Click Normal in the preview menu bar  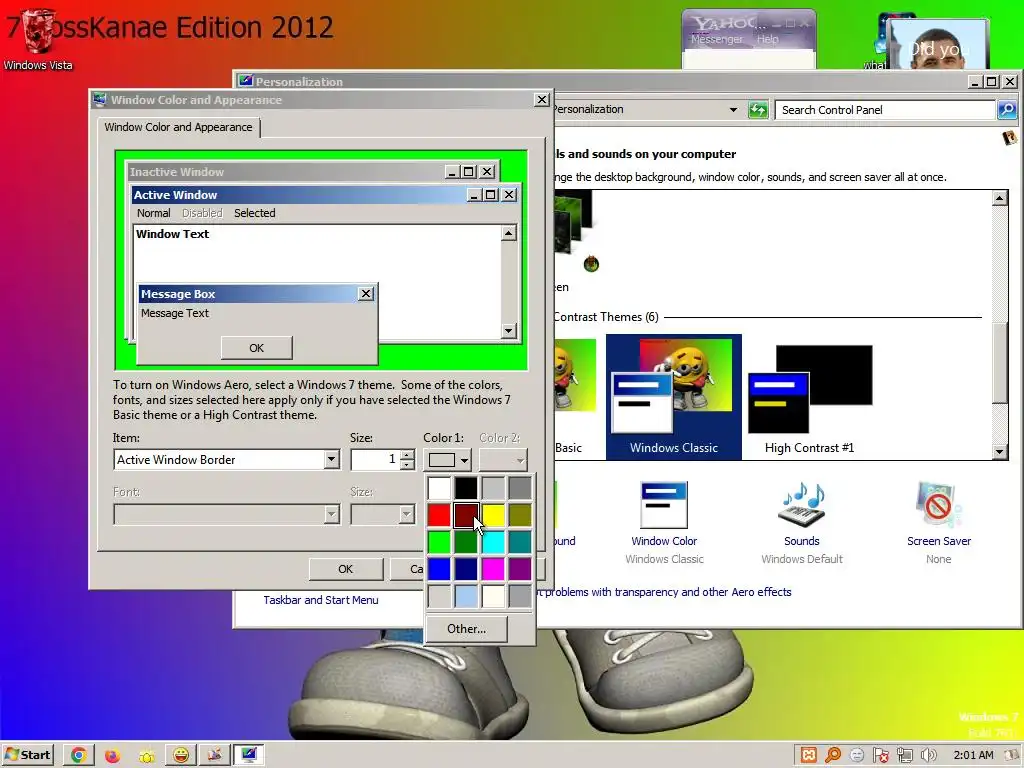click(x=153, y=213)
